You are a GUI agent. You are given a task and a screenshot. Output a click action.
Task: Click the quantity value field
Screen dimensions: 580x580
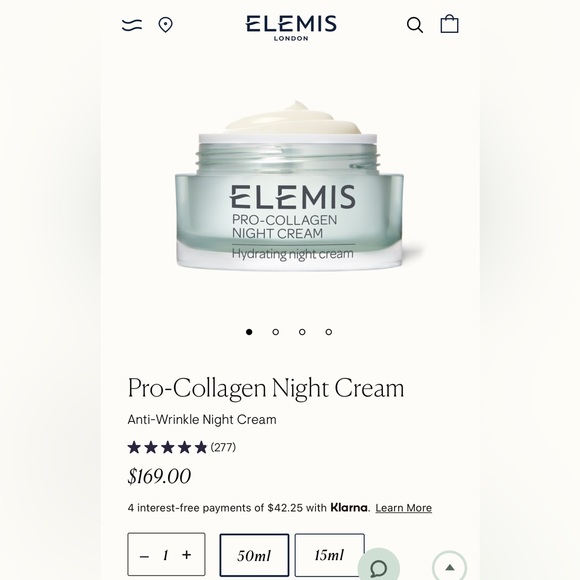pyautogui.click(x=166, y=555)
